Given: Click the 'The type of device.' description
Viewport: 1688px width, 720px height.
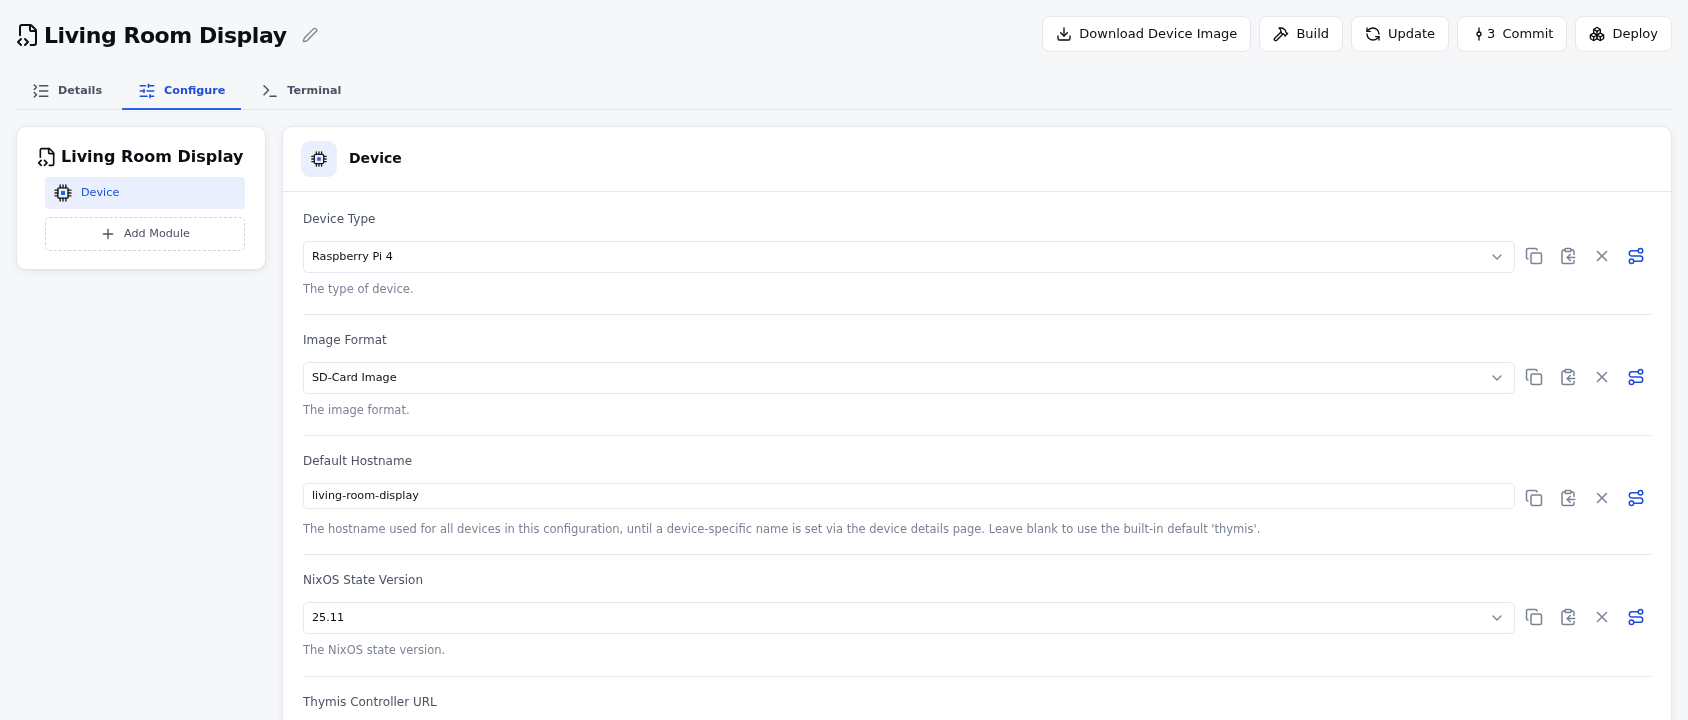Looking at the screenshot, I should 358,289.
